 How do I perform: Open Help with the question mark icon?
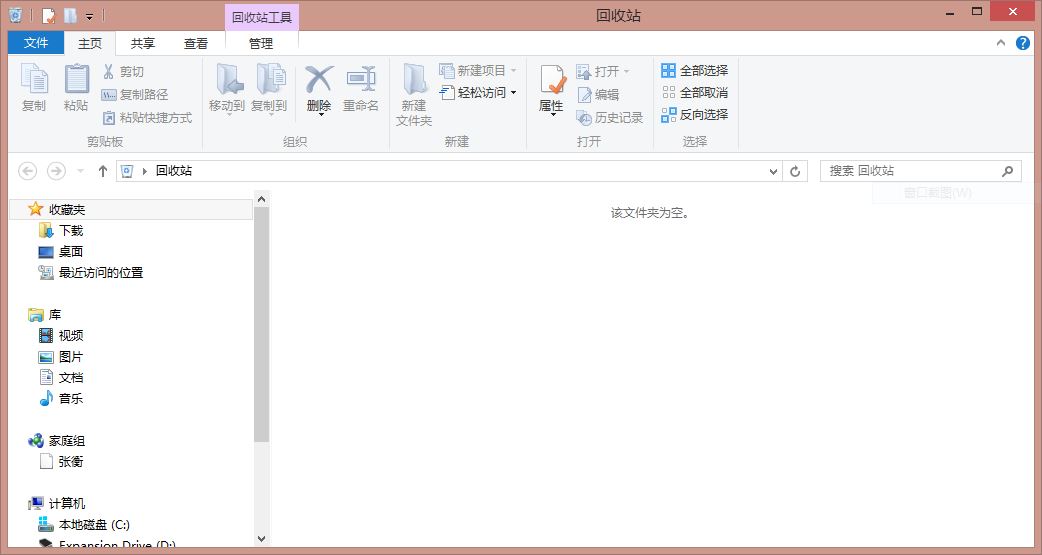click(1023, 43)
